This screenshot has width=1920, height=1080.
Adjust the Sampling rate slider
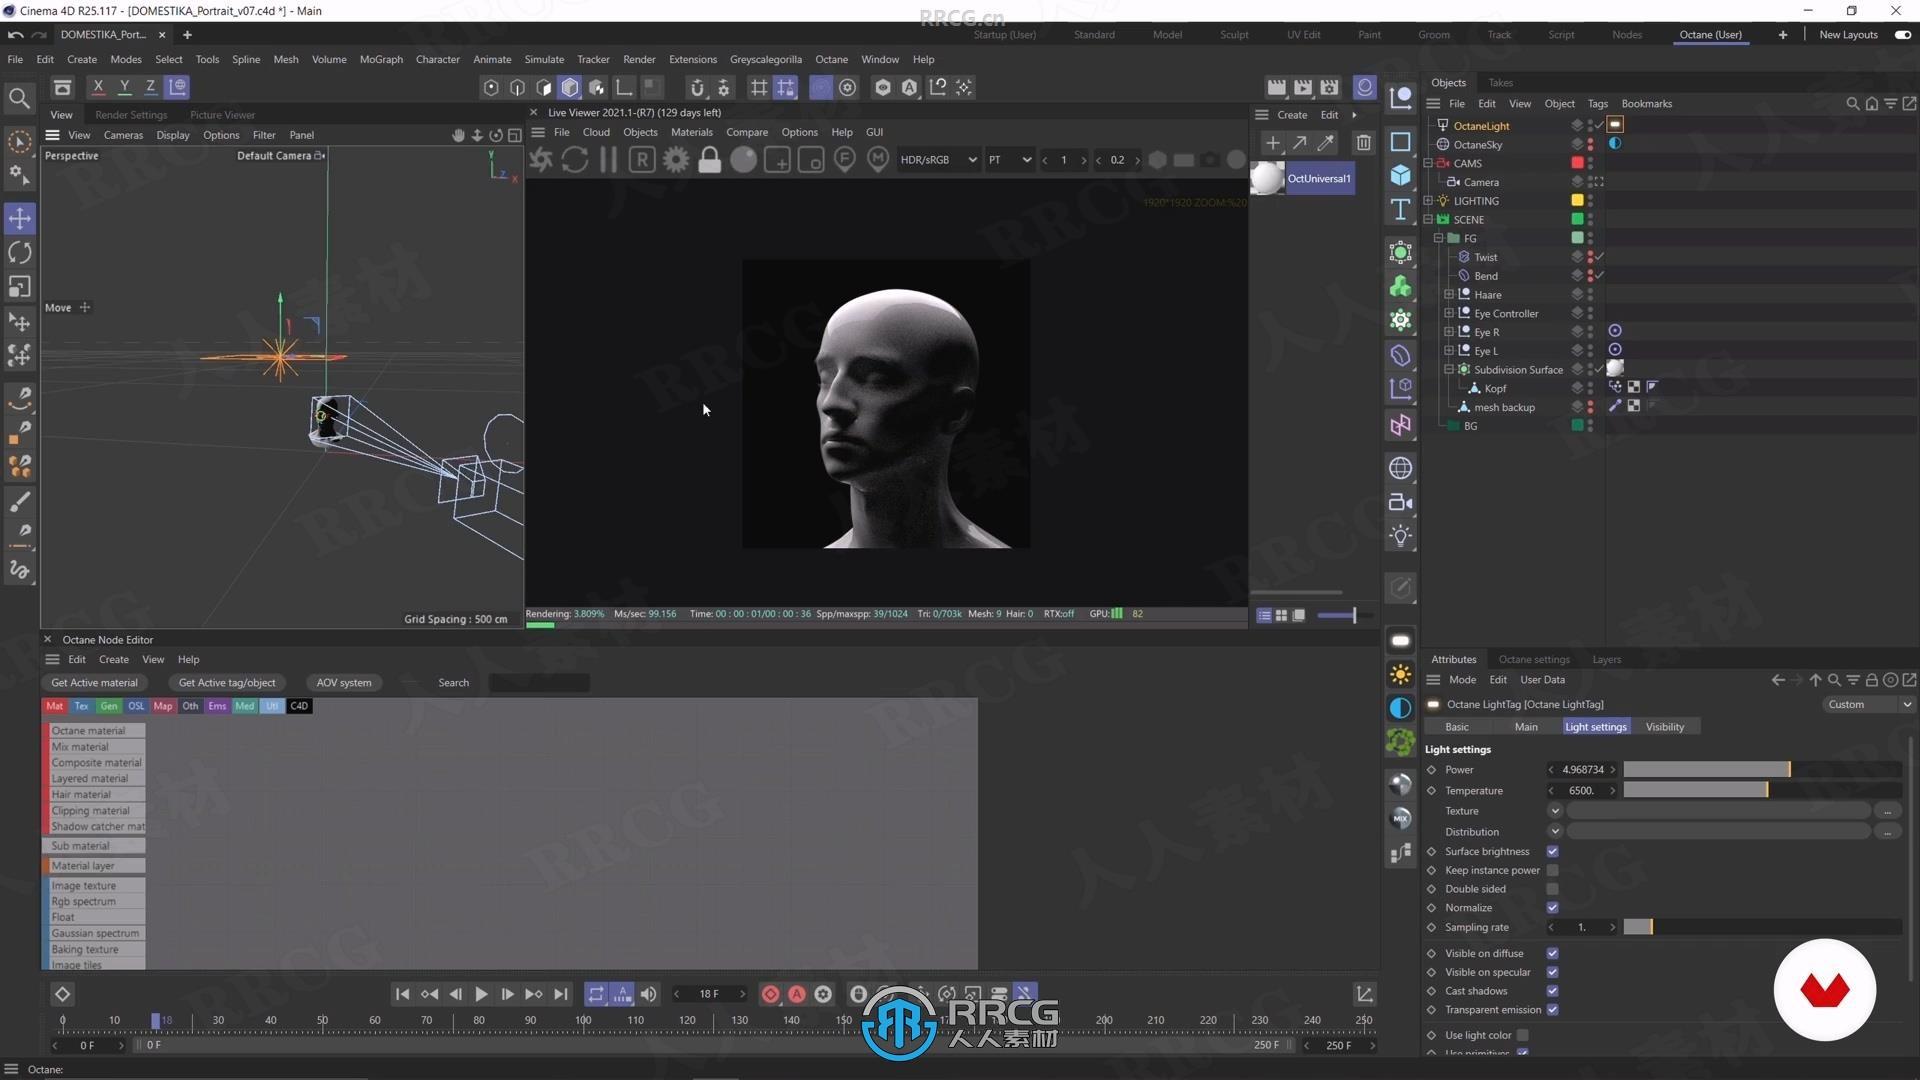click(x=1762, y=927)
